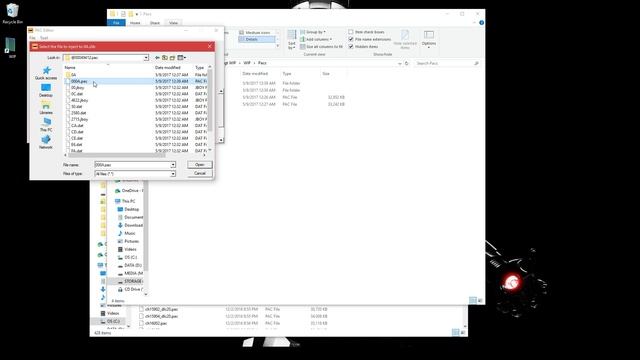The image size is (640, 360).
Task: Open the Add columns dropdown
Action: [x=316, y=39]
